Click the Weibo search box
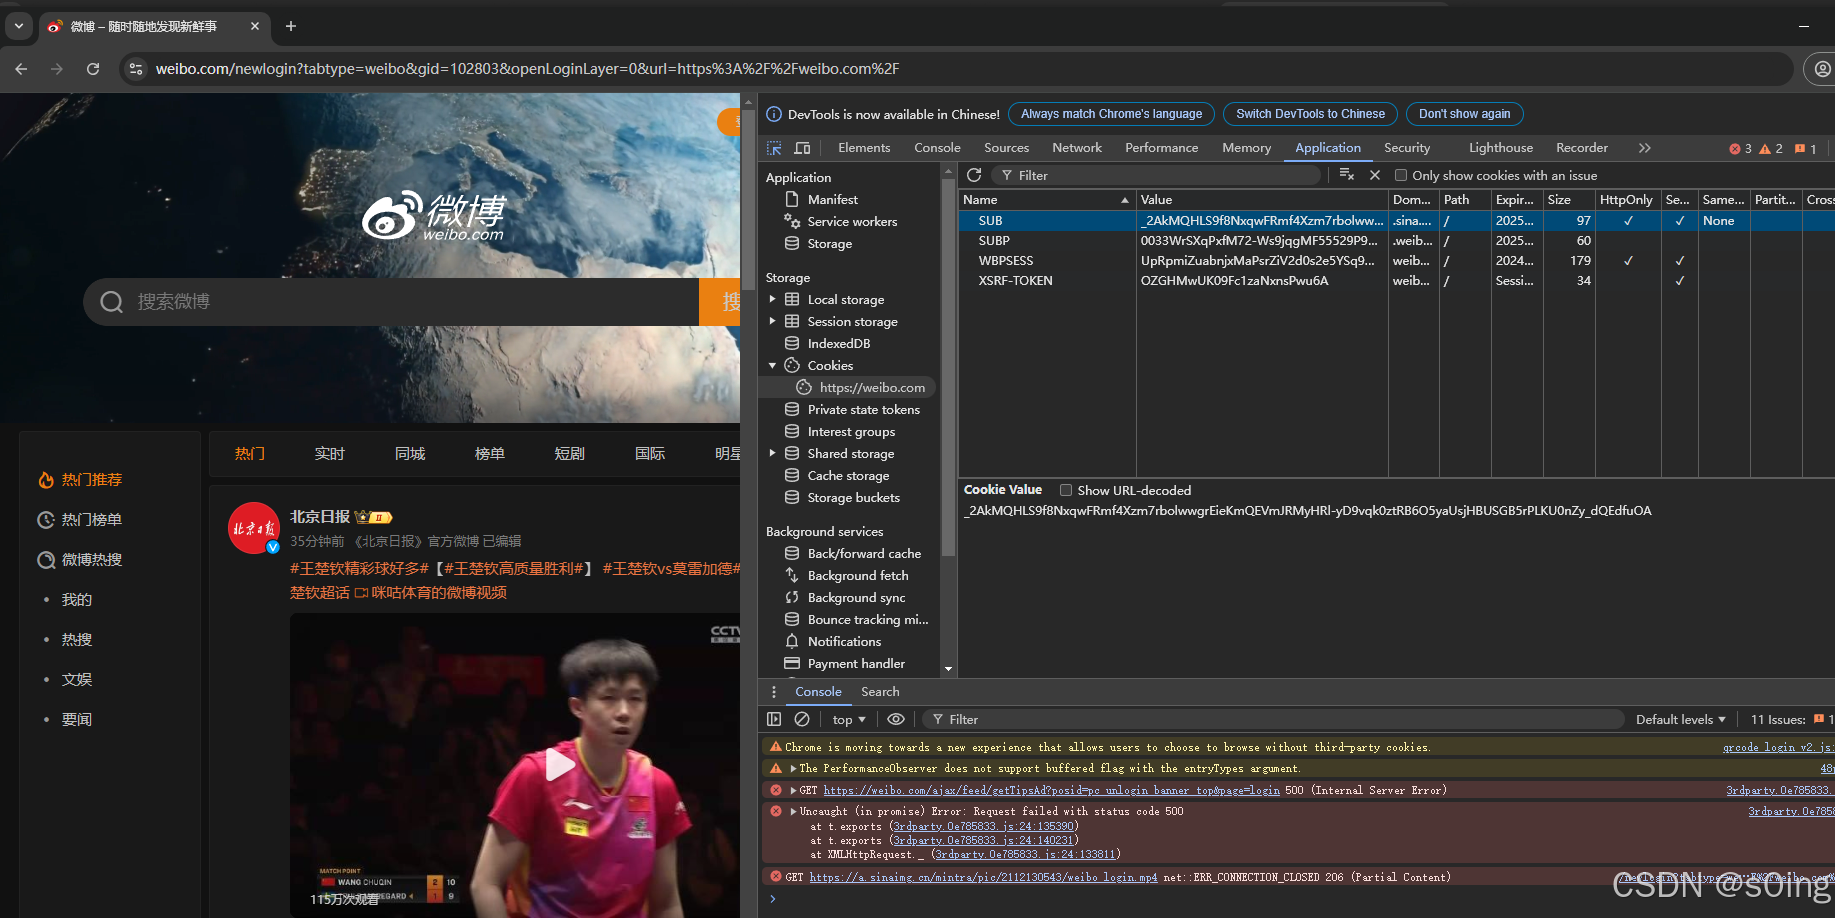Viewport: 1835px width, 918px height. [391, 302]
